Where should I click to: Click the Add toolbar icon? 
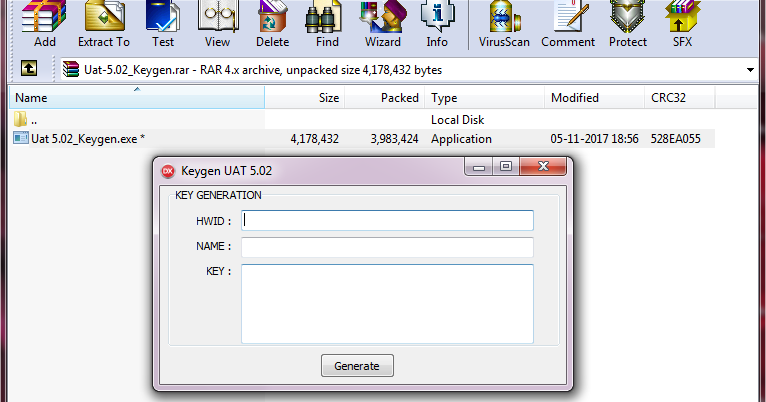click(44, 23)
